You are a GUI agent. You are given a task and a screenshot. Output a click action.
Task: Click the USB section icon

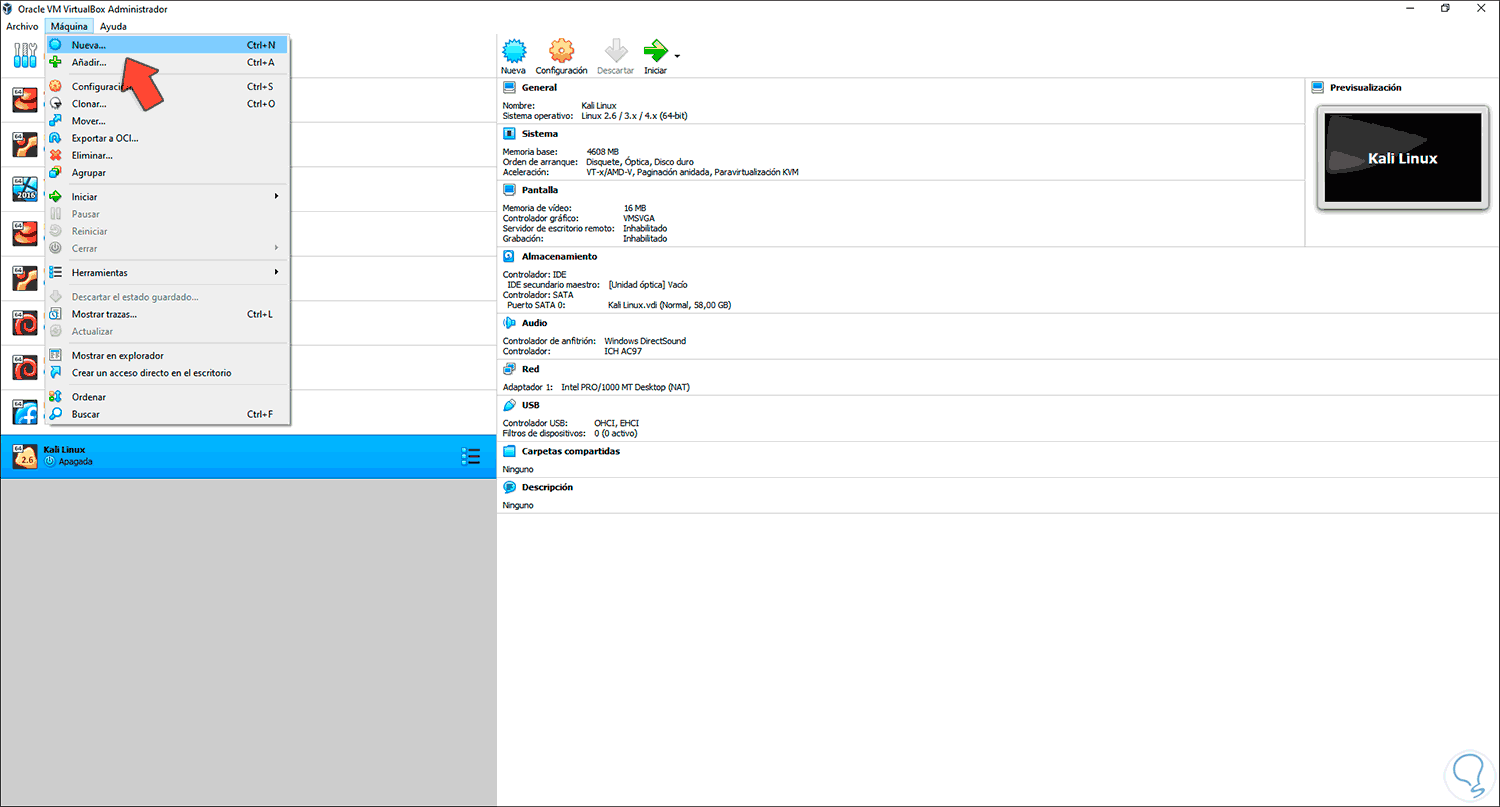pyautogui.click(x=509, y=405)
